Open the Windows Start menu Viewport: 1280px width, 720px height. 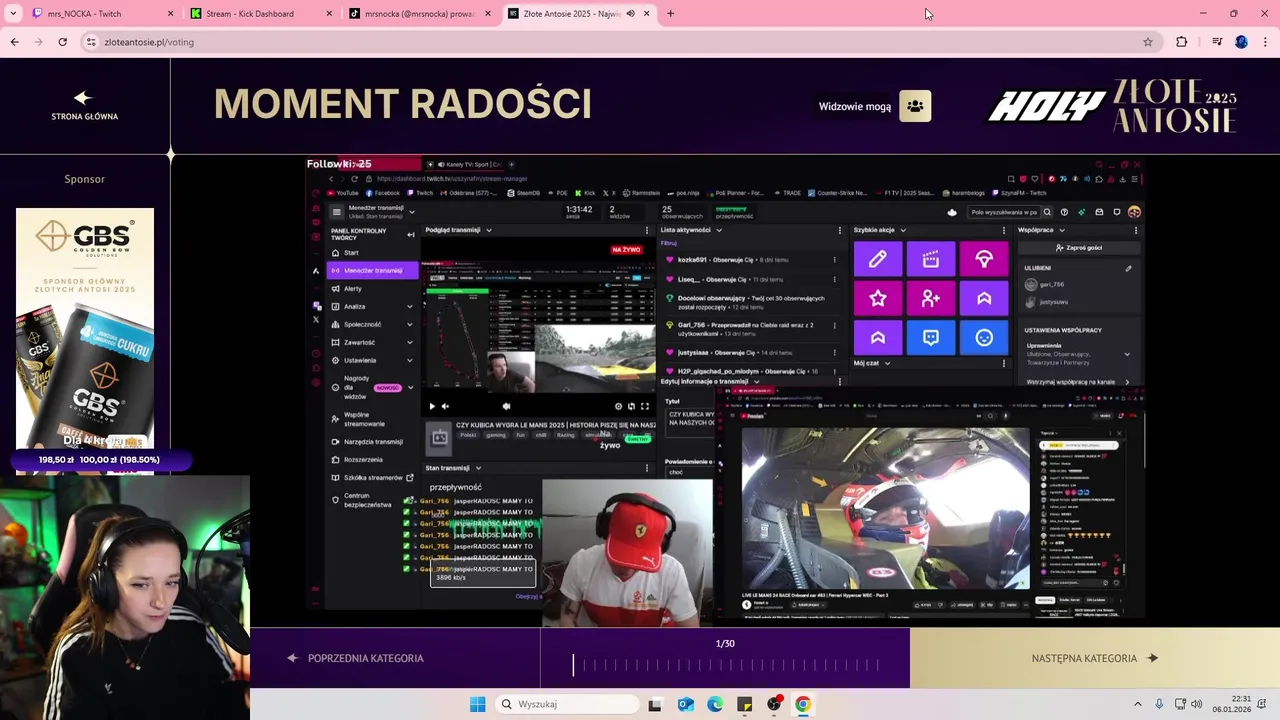pyautogui.click(x=477, y=704)
